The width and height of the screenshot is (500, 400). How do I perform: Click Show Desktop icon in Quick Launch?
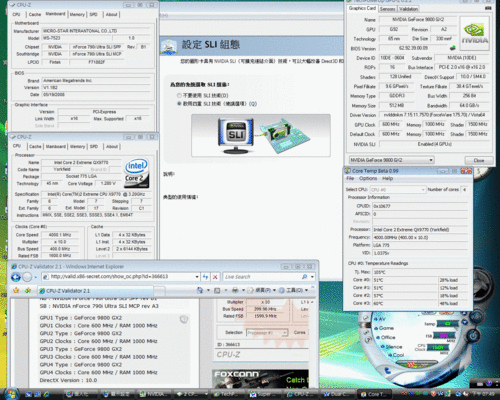[29, 394]
